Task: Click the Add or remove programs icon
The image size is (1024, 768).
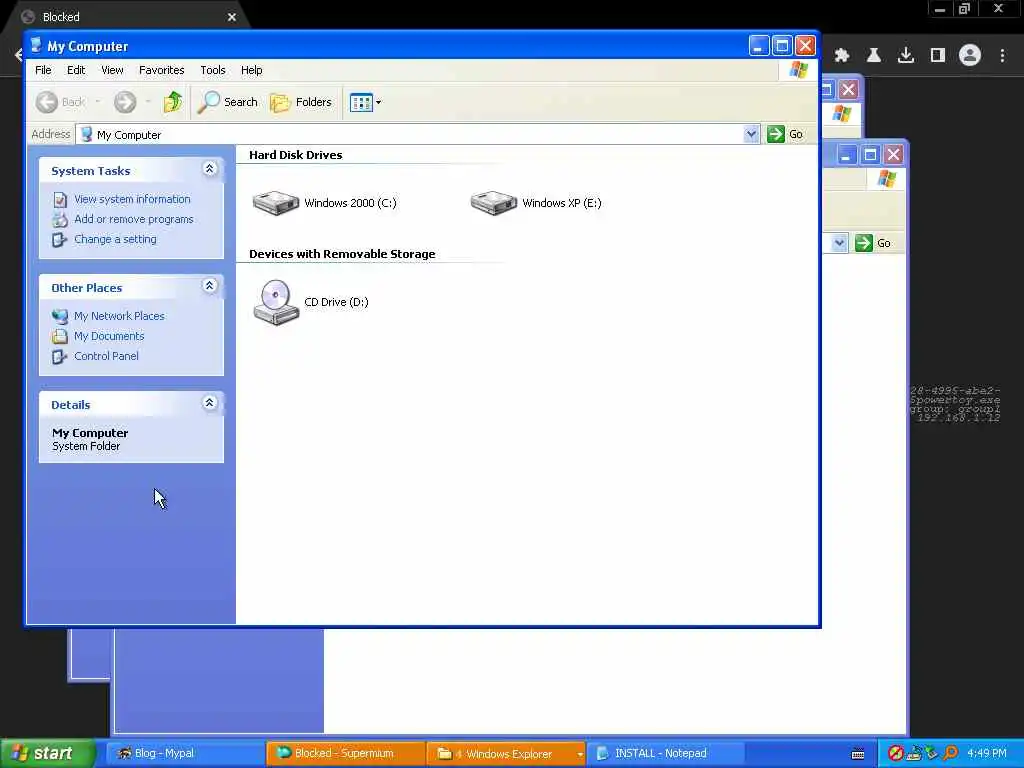Action: click(60, 219)
